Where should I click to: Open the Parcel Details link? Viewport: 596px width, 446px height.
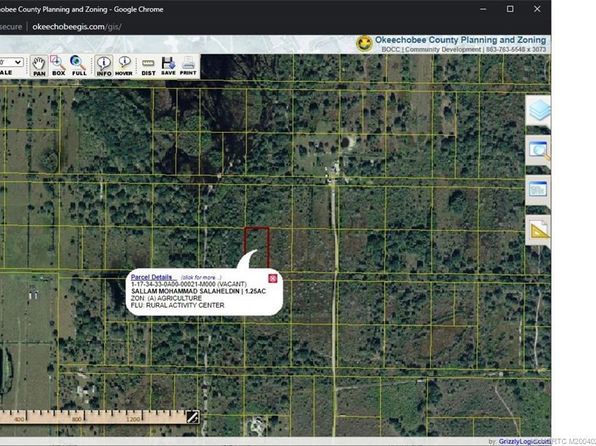151,277
